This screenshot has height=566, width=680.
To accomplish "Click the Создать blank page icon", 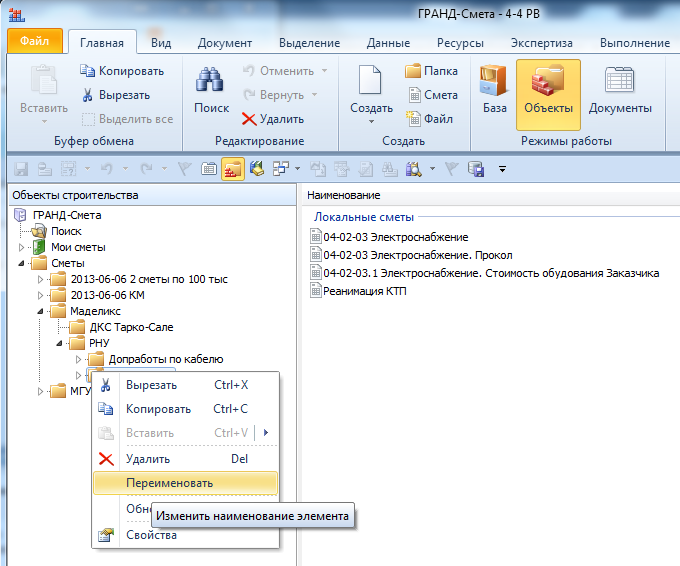I will 370,81.
